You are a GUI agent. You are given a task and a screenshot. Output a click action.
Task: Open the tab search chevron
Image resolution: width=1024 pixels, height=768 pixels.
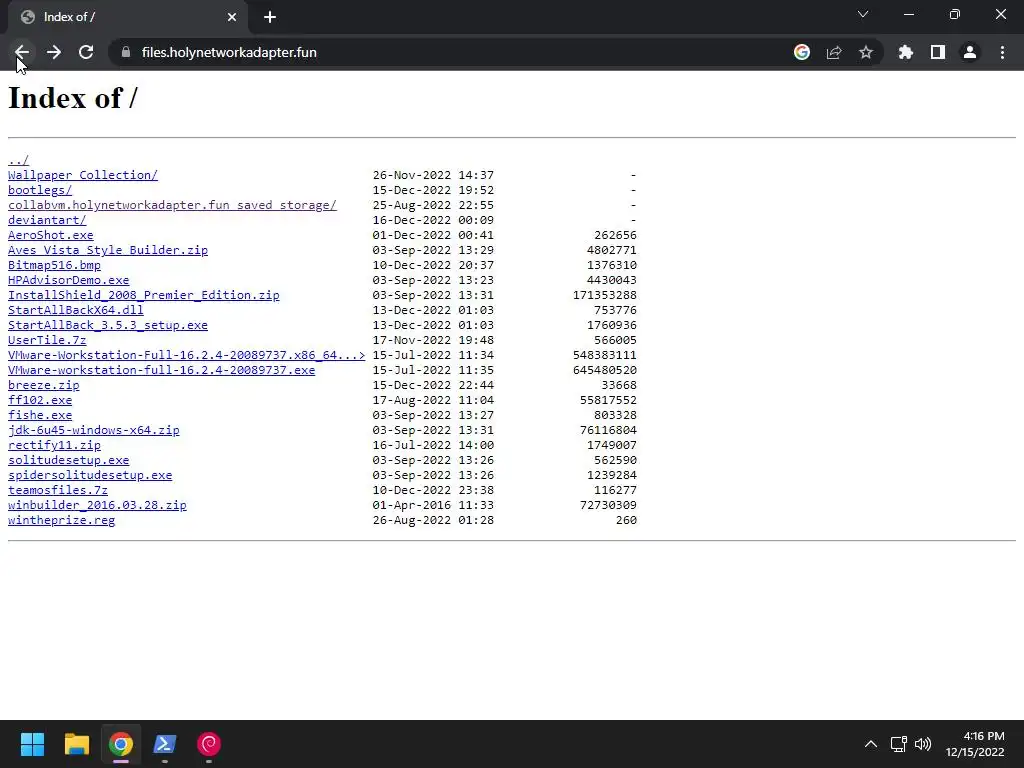[863, 14]
